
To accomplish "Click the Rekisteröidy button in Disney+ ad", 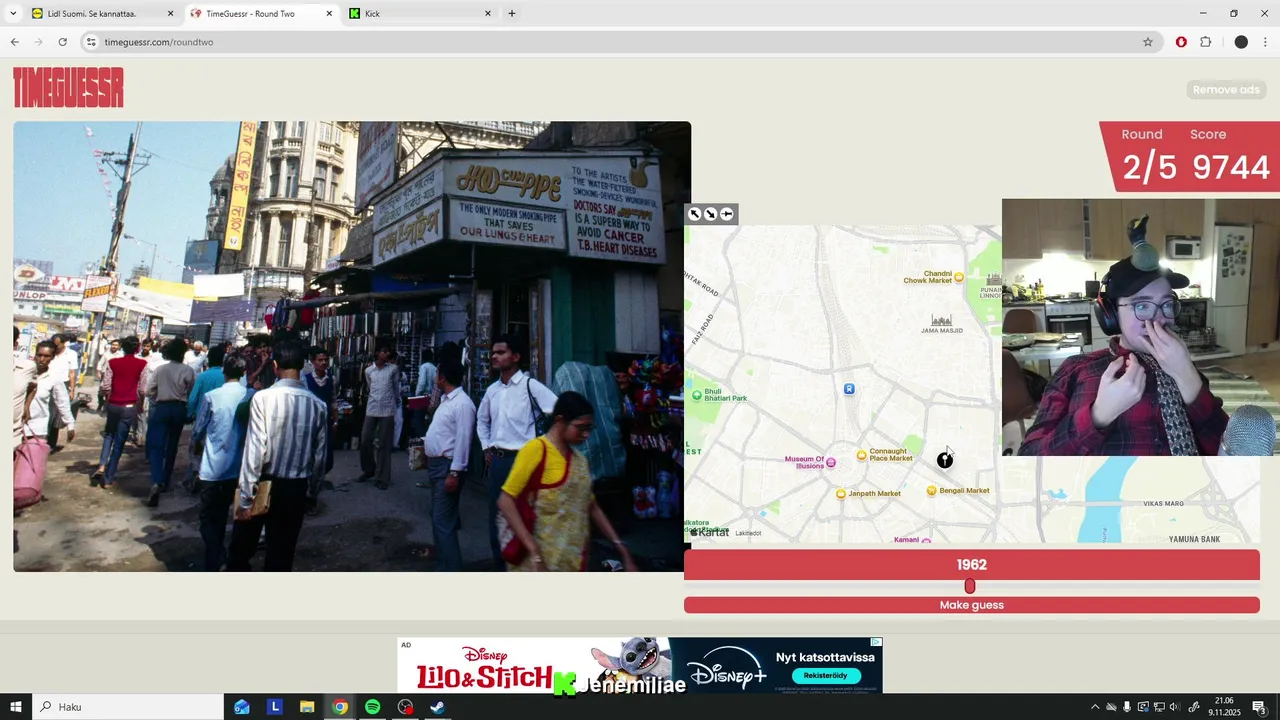I will (x=825, y=675).
